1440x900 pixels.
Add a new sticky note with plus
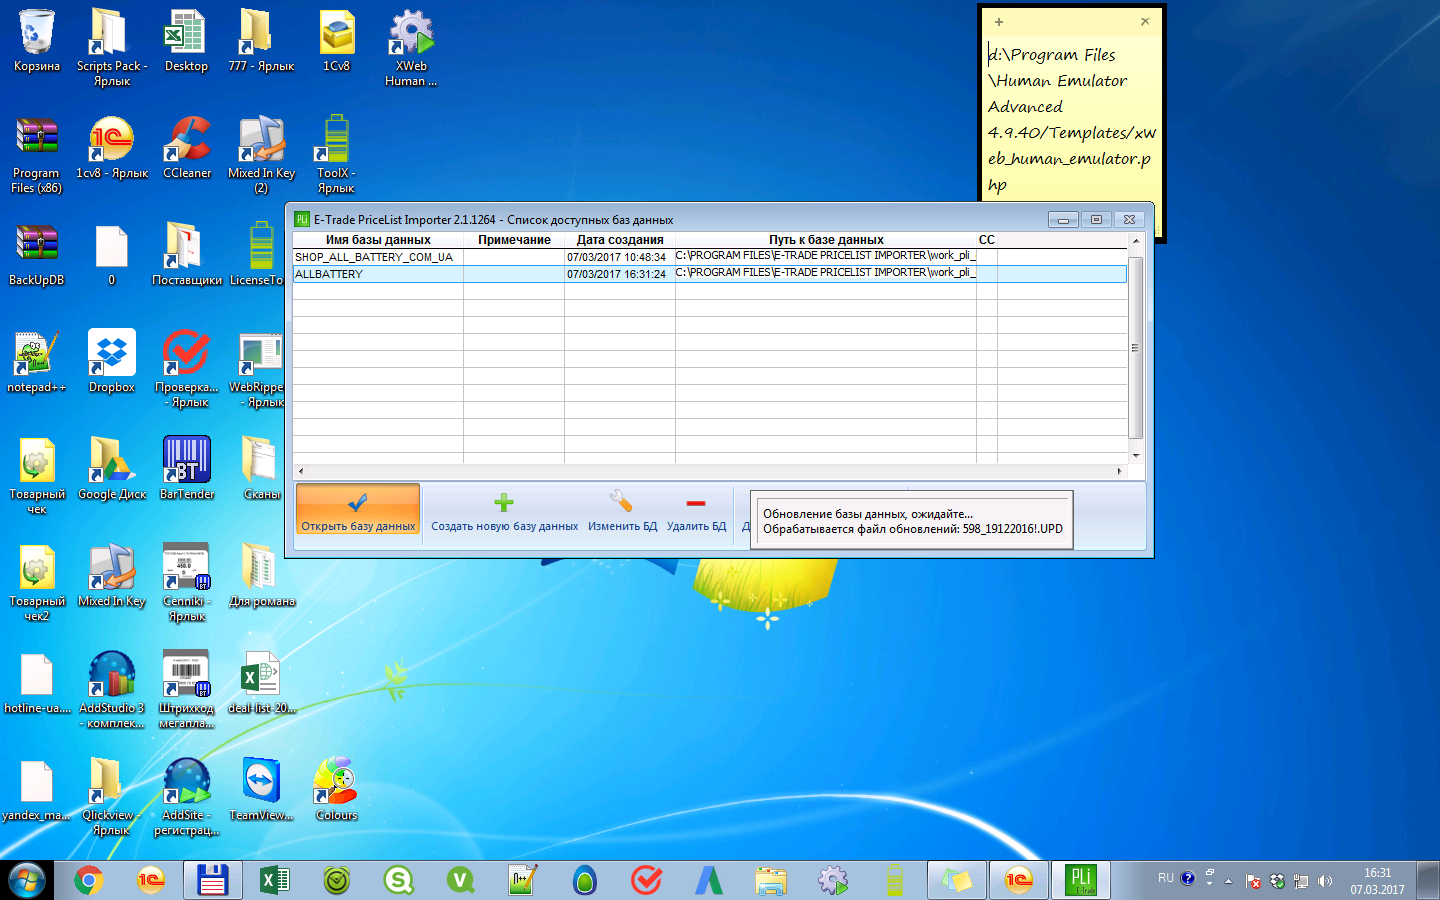coord(998,21)
